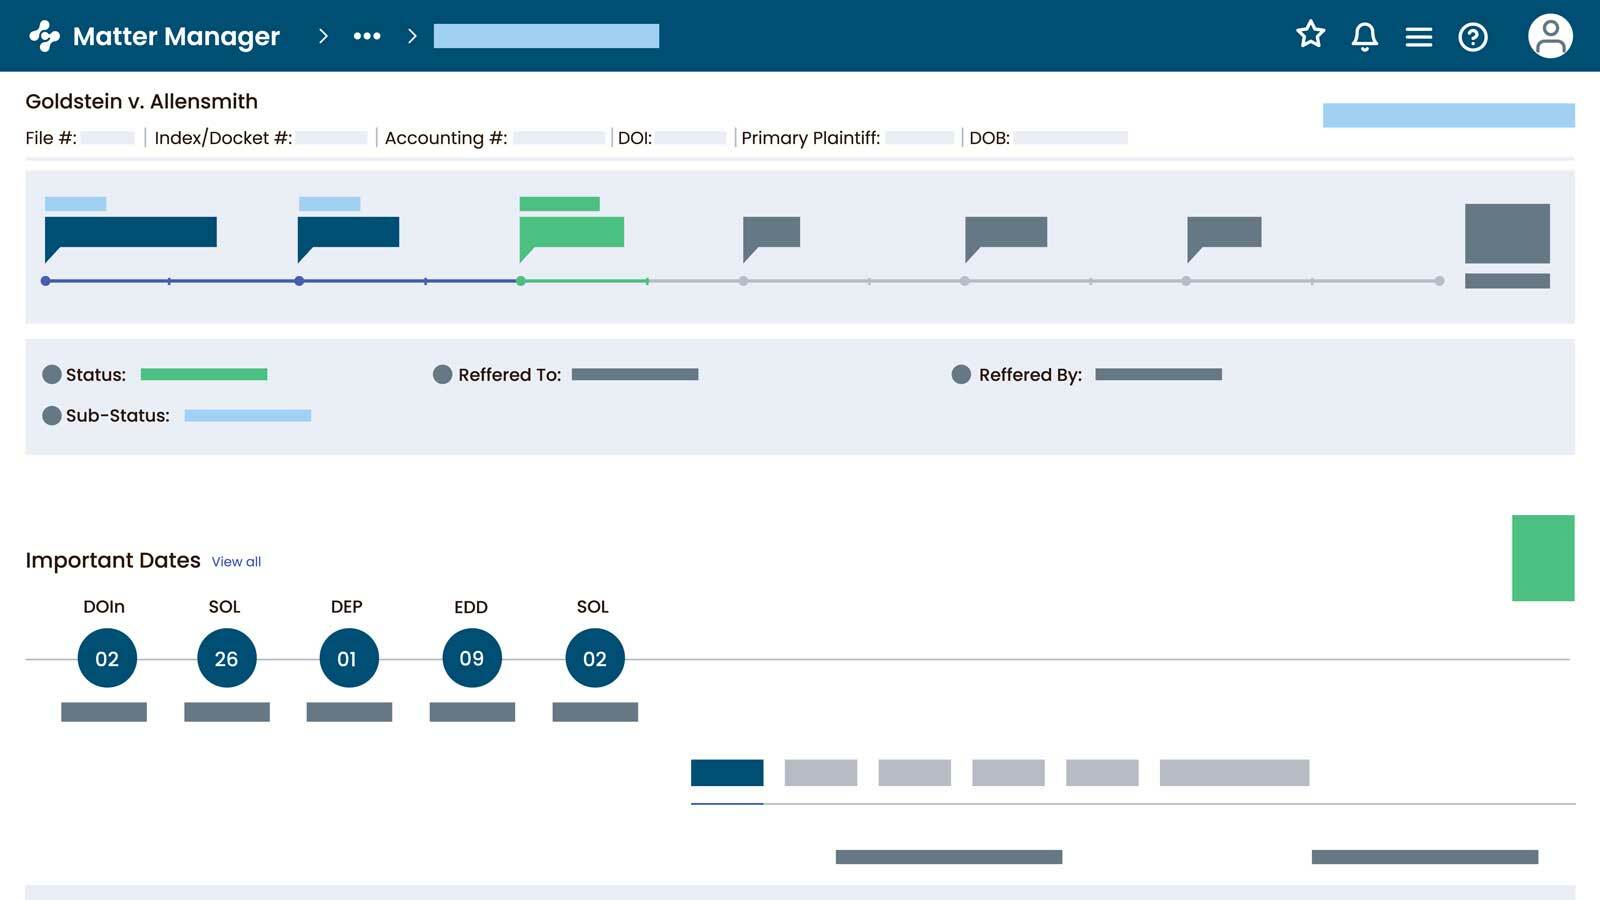The width and height of the screenshot is (1600, 900).
Task: Expand the breadcrumb ellipsis menu
Action: click(x=367, y=36)
